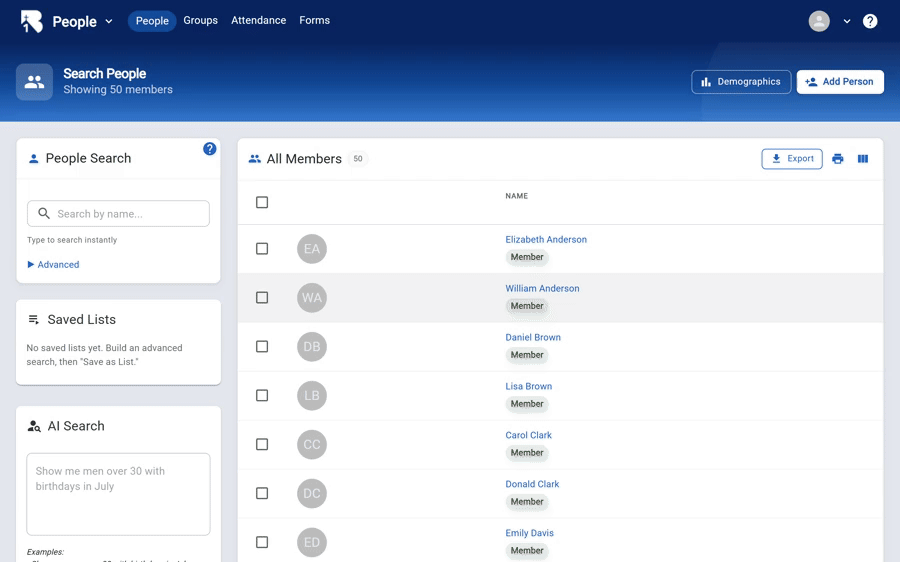The height and width of the screenshot is (562, 900).
Task: Open Emily Davis's profile link
Action: pos(529,533)
